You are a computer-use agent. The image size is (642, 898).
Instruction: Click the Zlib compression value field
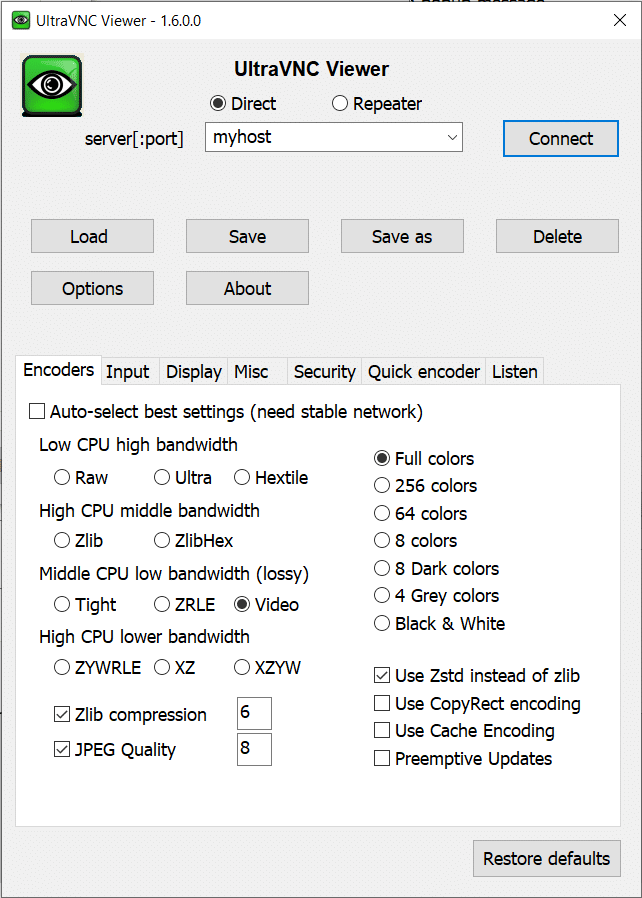pyautogui.click(x=254, y=713)
